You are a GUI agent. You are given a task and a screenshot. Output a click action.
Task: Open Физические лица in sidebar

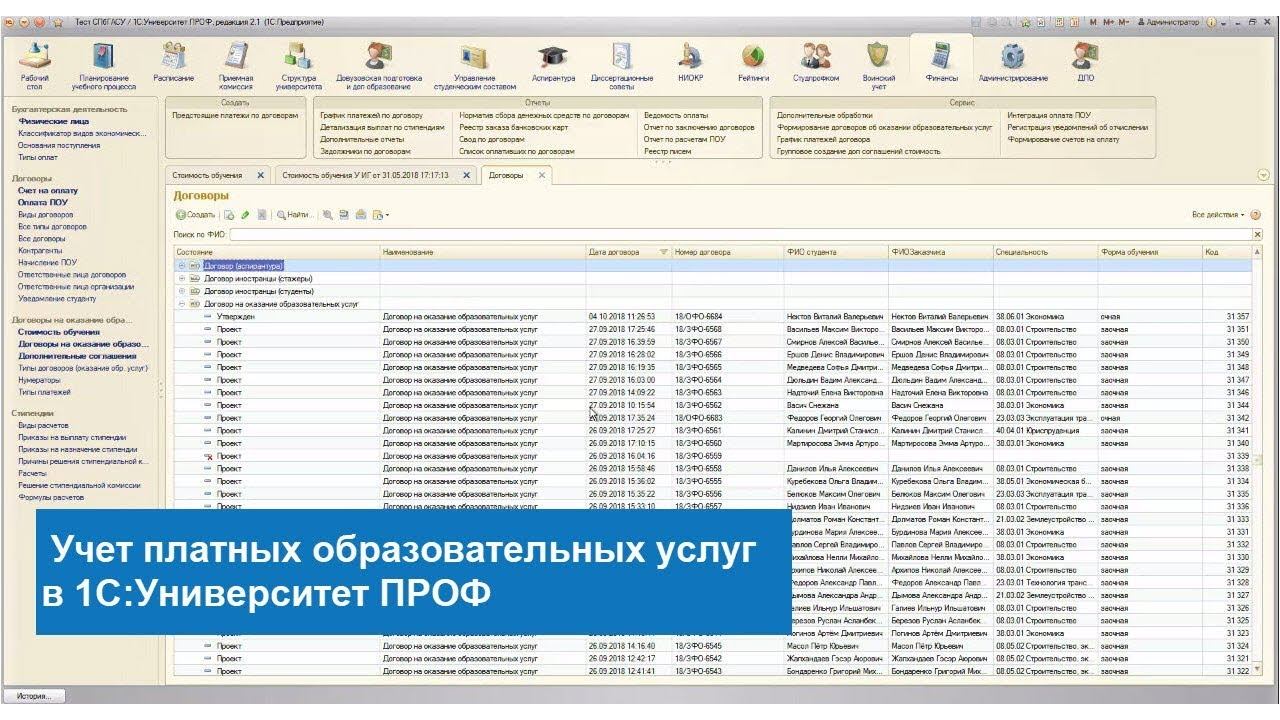53,121
